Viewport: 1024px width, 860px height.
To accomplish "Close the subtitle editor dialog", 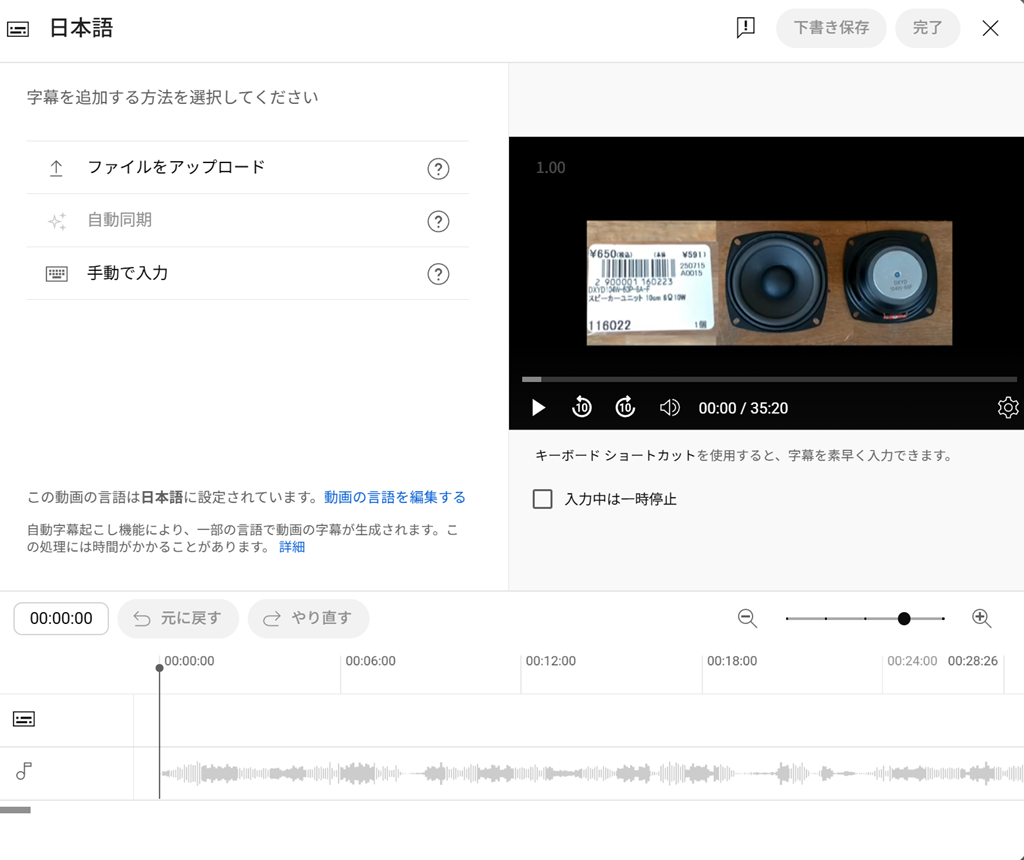I will coord(990,28).
